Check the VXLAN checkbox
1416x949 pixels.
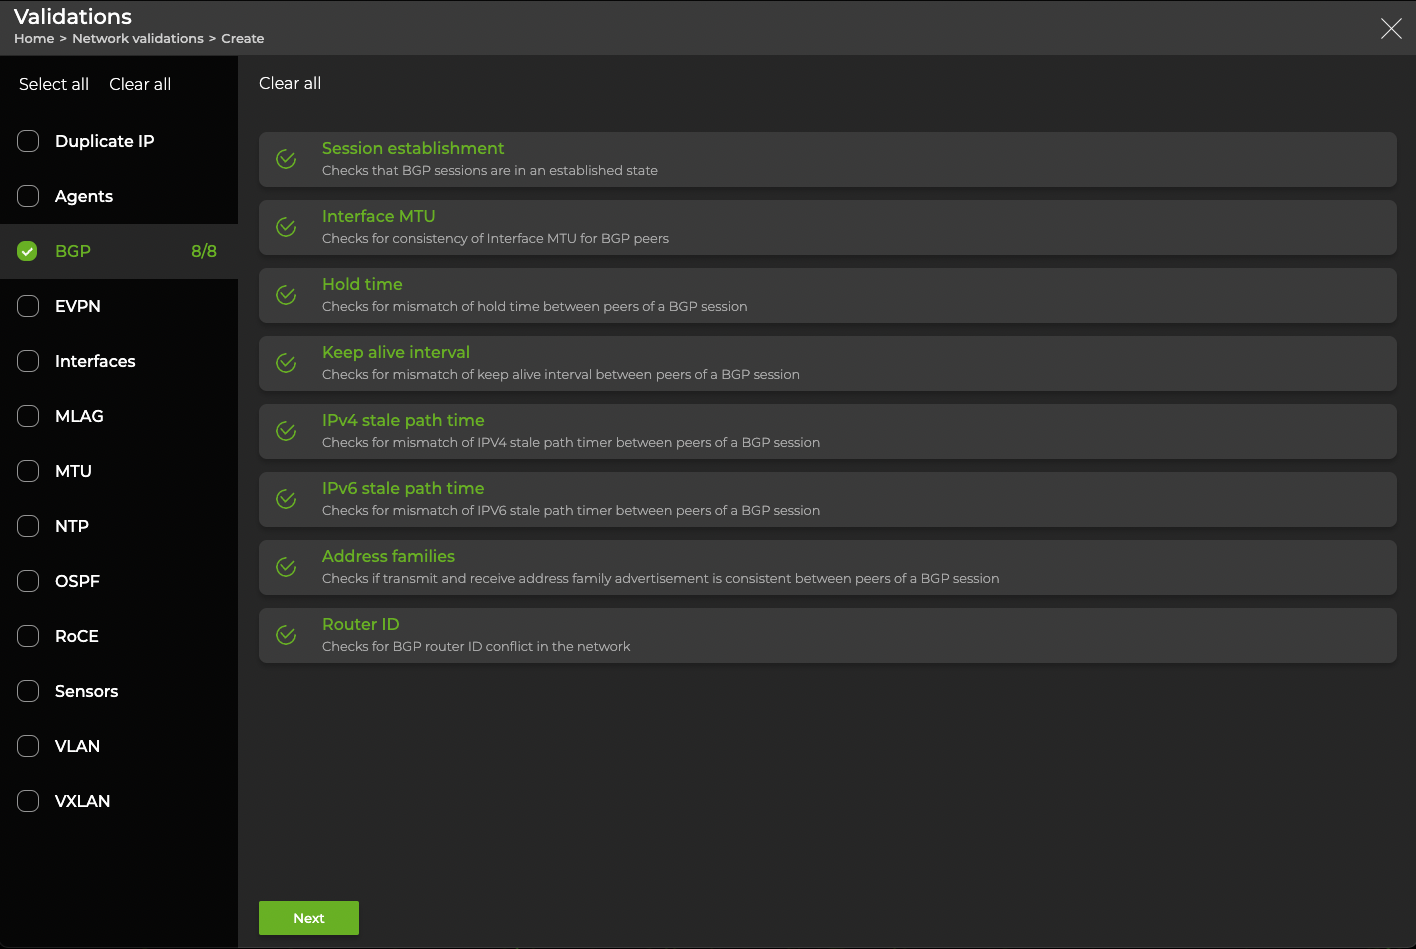tap(28, 801)
